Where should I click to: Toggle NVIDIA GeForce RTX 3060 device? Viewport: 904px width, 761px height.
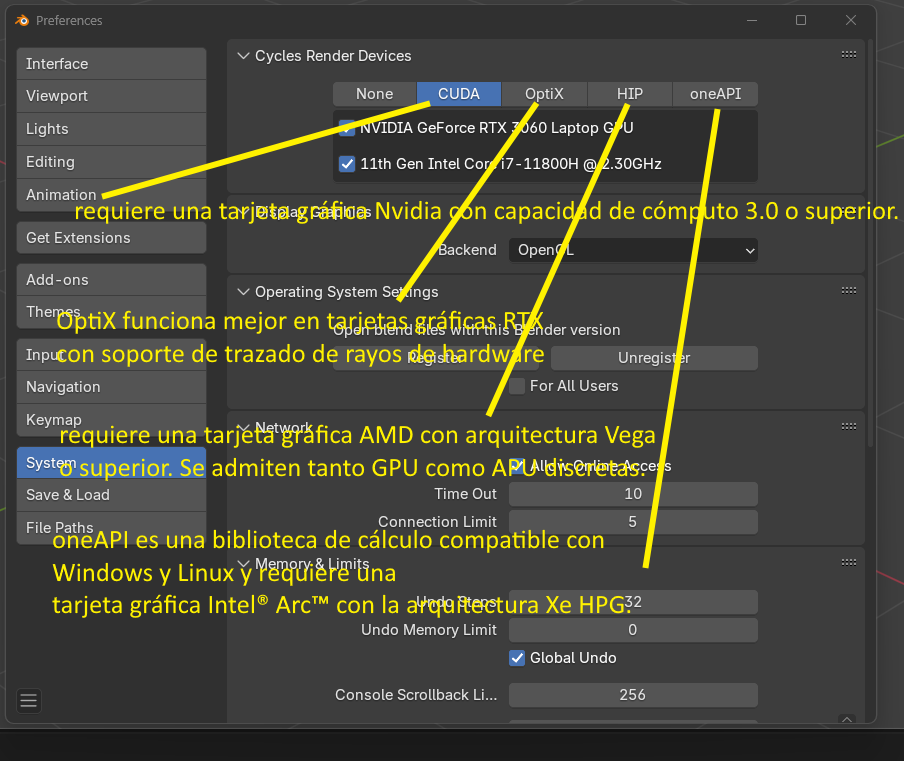tap(346, 127)
